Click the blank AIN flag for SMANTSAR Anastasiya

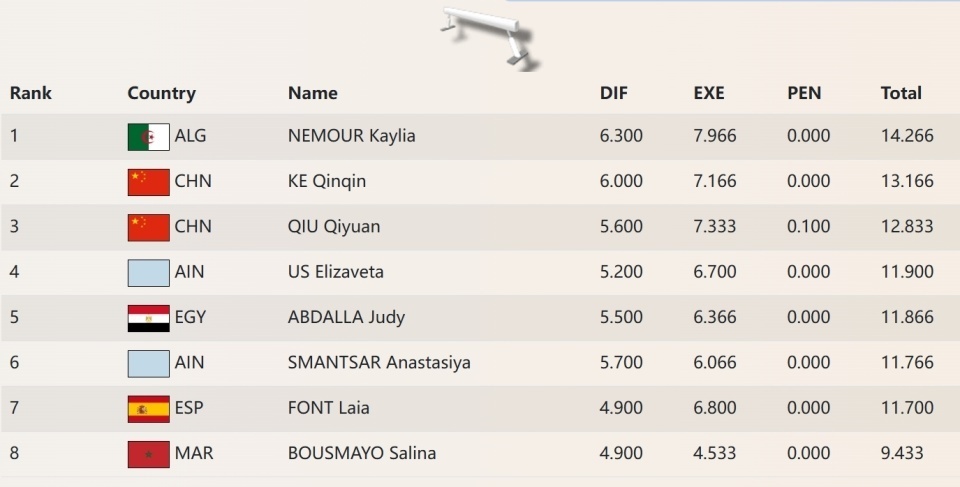tap(148, 363)
